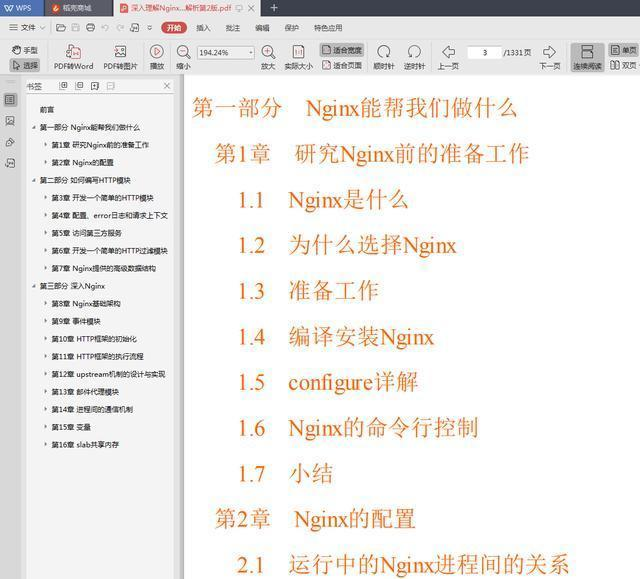640x579 pixels.
Task: Click the bottom left sidebar icon
Action: [x=10, y=163]
